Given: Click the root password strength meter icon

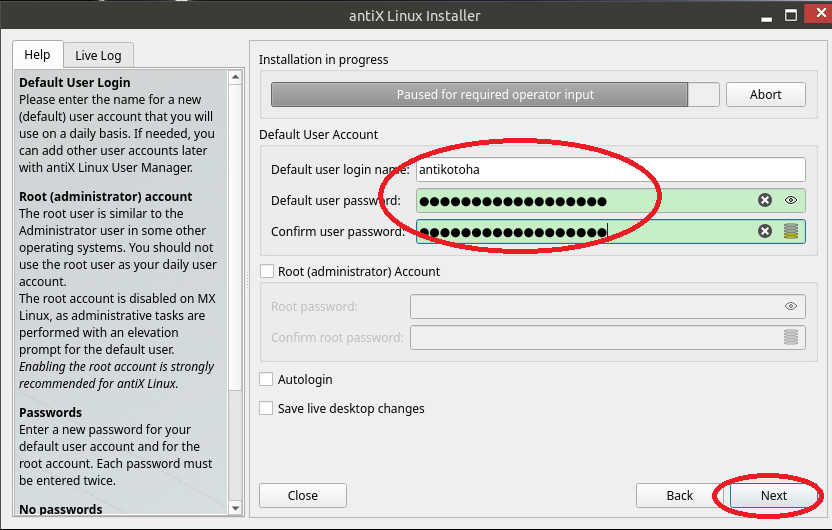Looking at the screenshot, I should click(791, 338).
